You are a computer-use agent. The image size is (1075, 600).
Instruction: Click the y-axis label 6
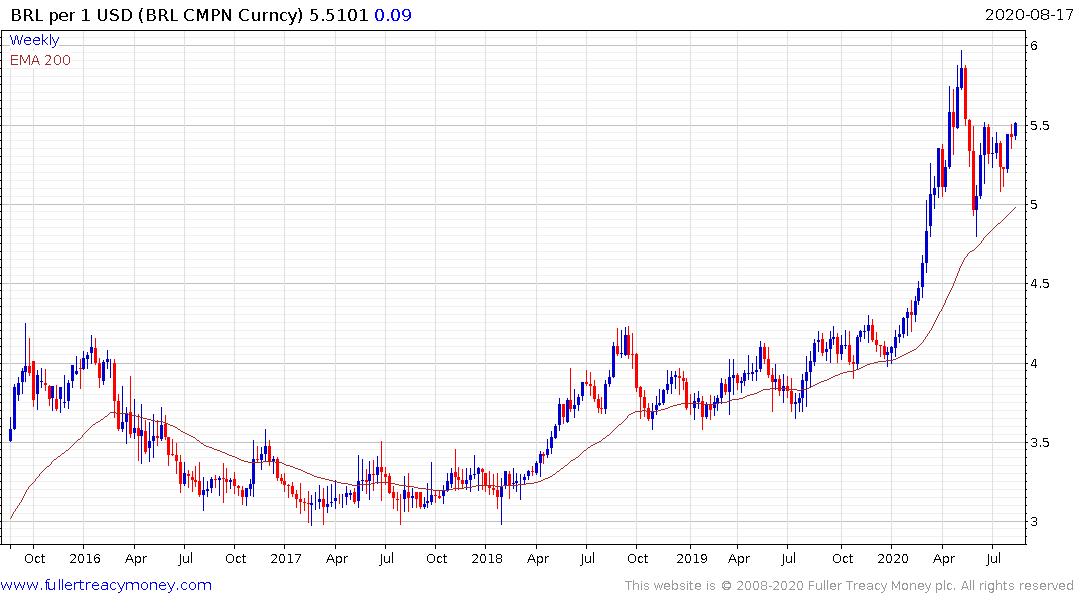click(x=1034, y=46)
